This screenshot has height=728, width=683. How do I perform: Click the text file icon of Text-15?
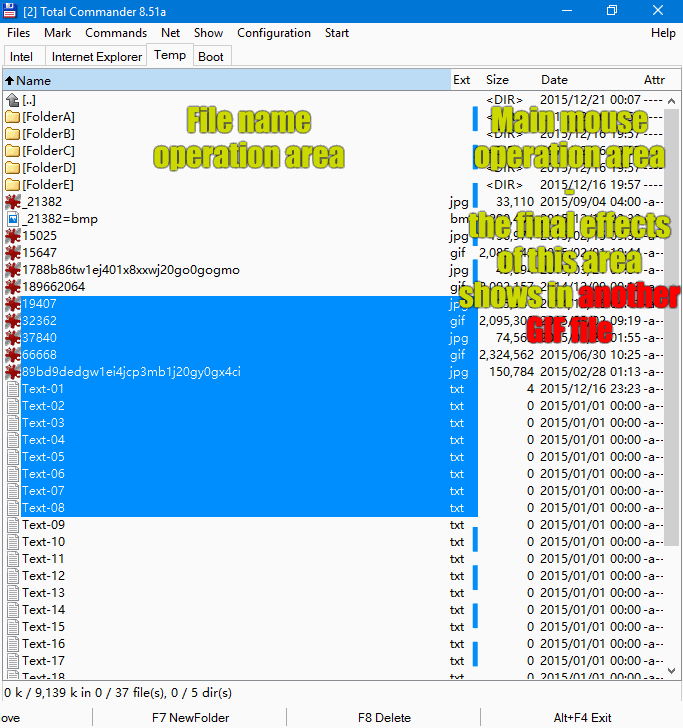[13, 627]
